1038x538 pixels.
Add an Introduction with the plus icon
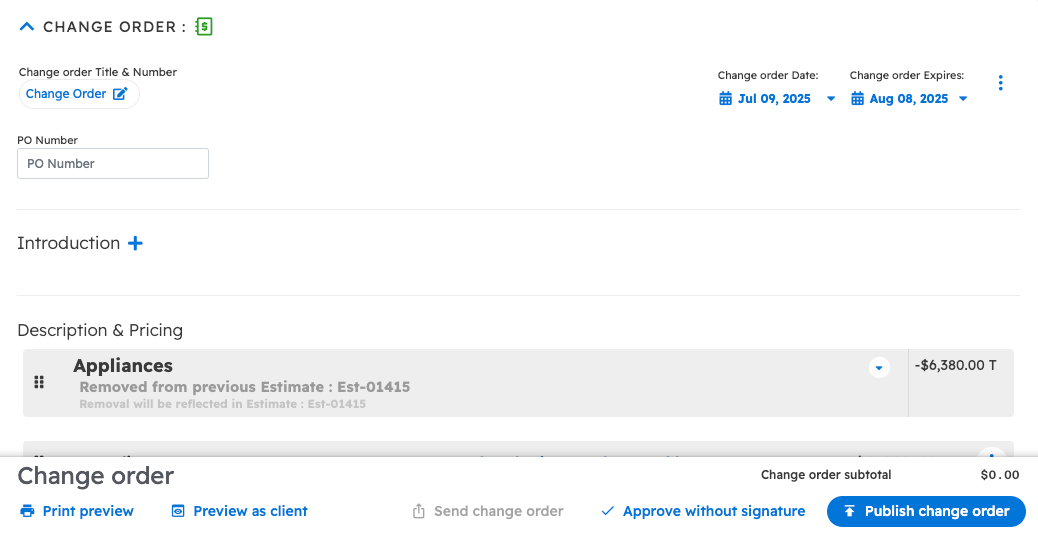click(135, 243)
